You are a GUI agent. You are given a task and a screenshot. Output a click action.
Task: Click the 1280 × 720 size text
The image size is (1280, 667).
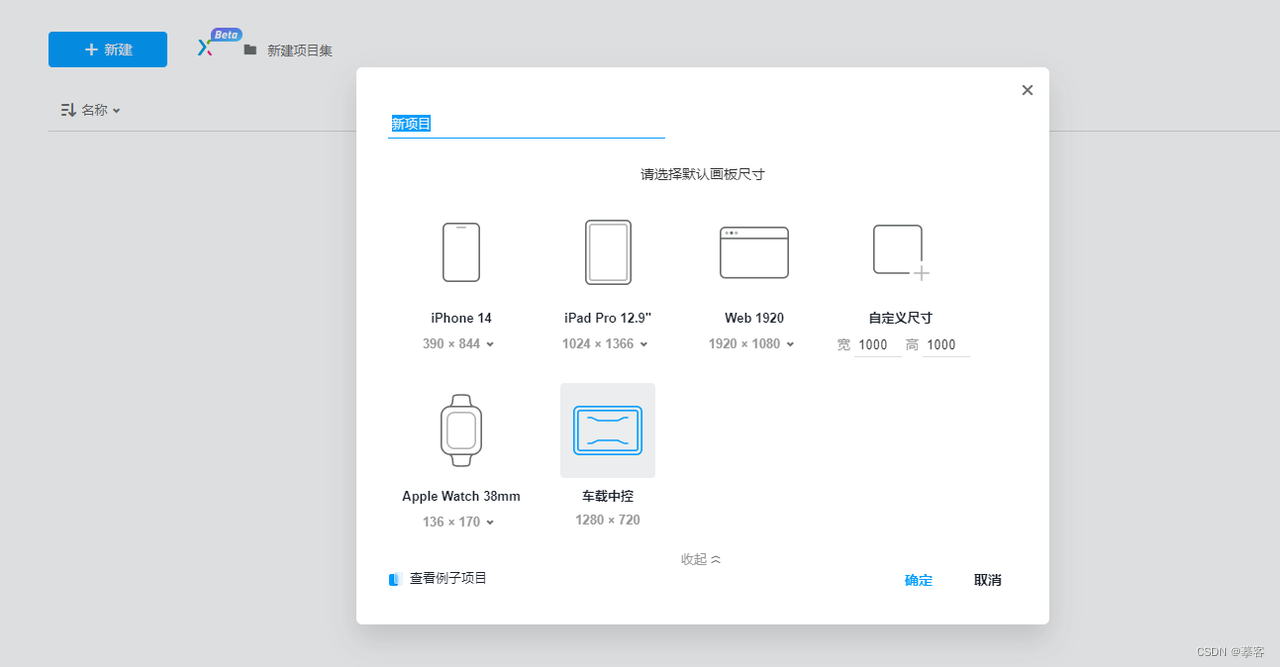(608, 520)
